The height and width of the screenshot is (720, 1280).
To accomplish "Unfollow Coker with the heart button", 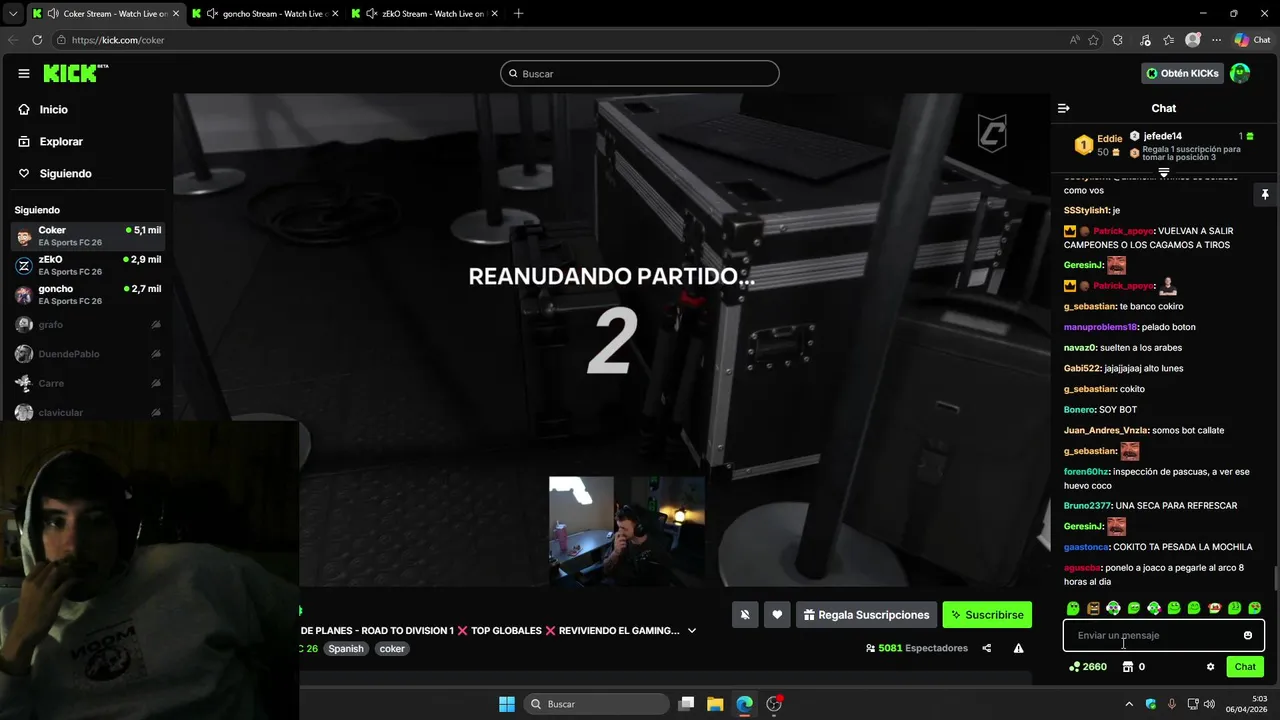I will pos(777,615).
